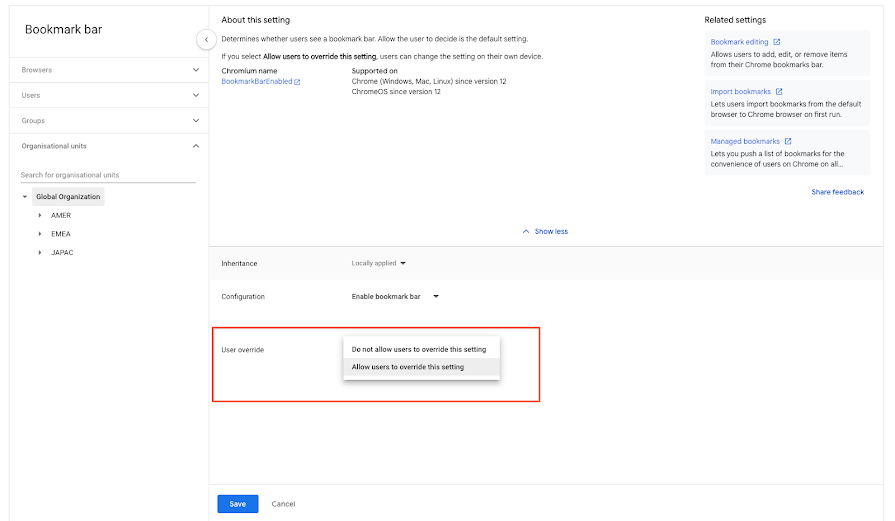
Task: Click the Share feedback link
Action: [837, 192]
